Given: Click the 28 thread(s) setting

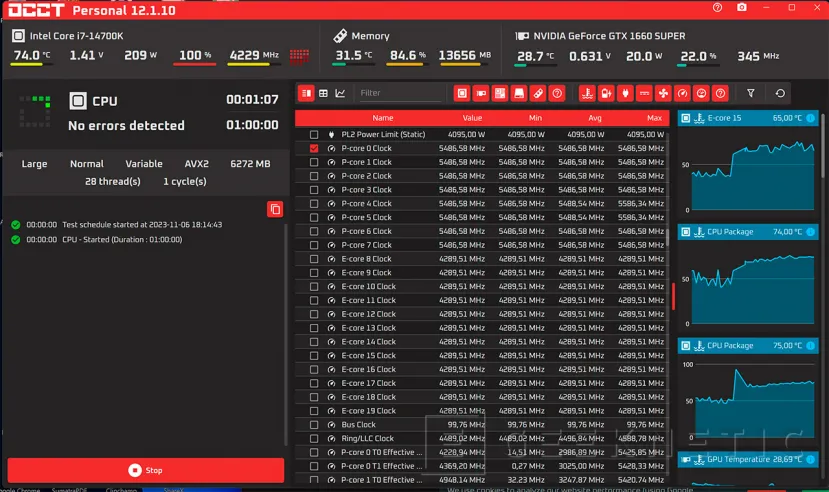Looking at the screenshot, I should (113, 181).
